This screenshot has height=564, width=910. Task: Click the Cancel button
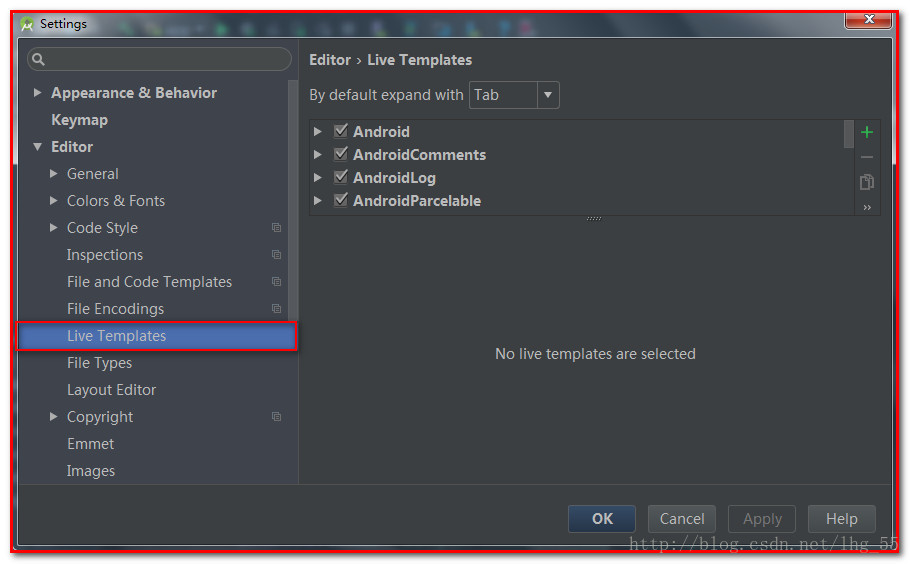click(682, 518)
